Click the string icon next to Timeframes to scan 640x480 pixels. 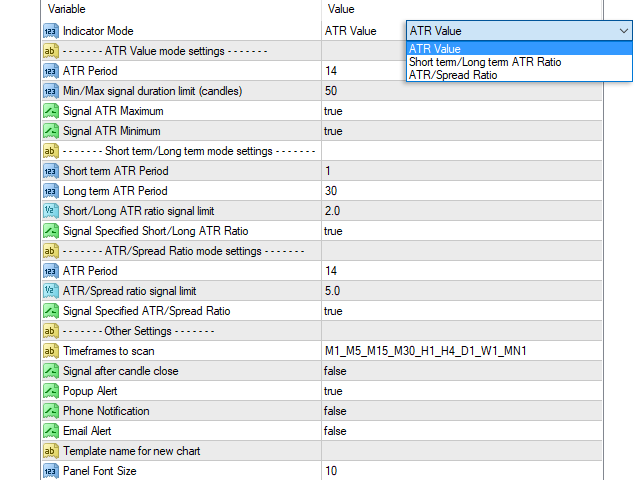(x=51, y=351)
